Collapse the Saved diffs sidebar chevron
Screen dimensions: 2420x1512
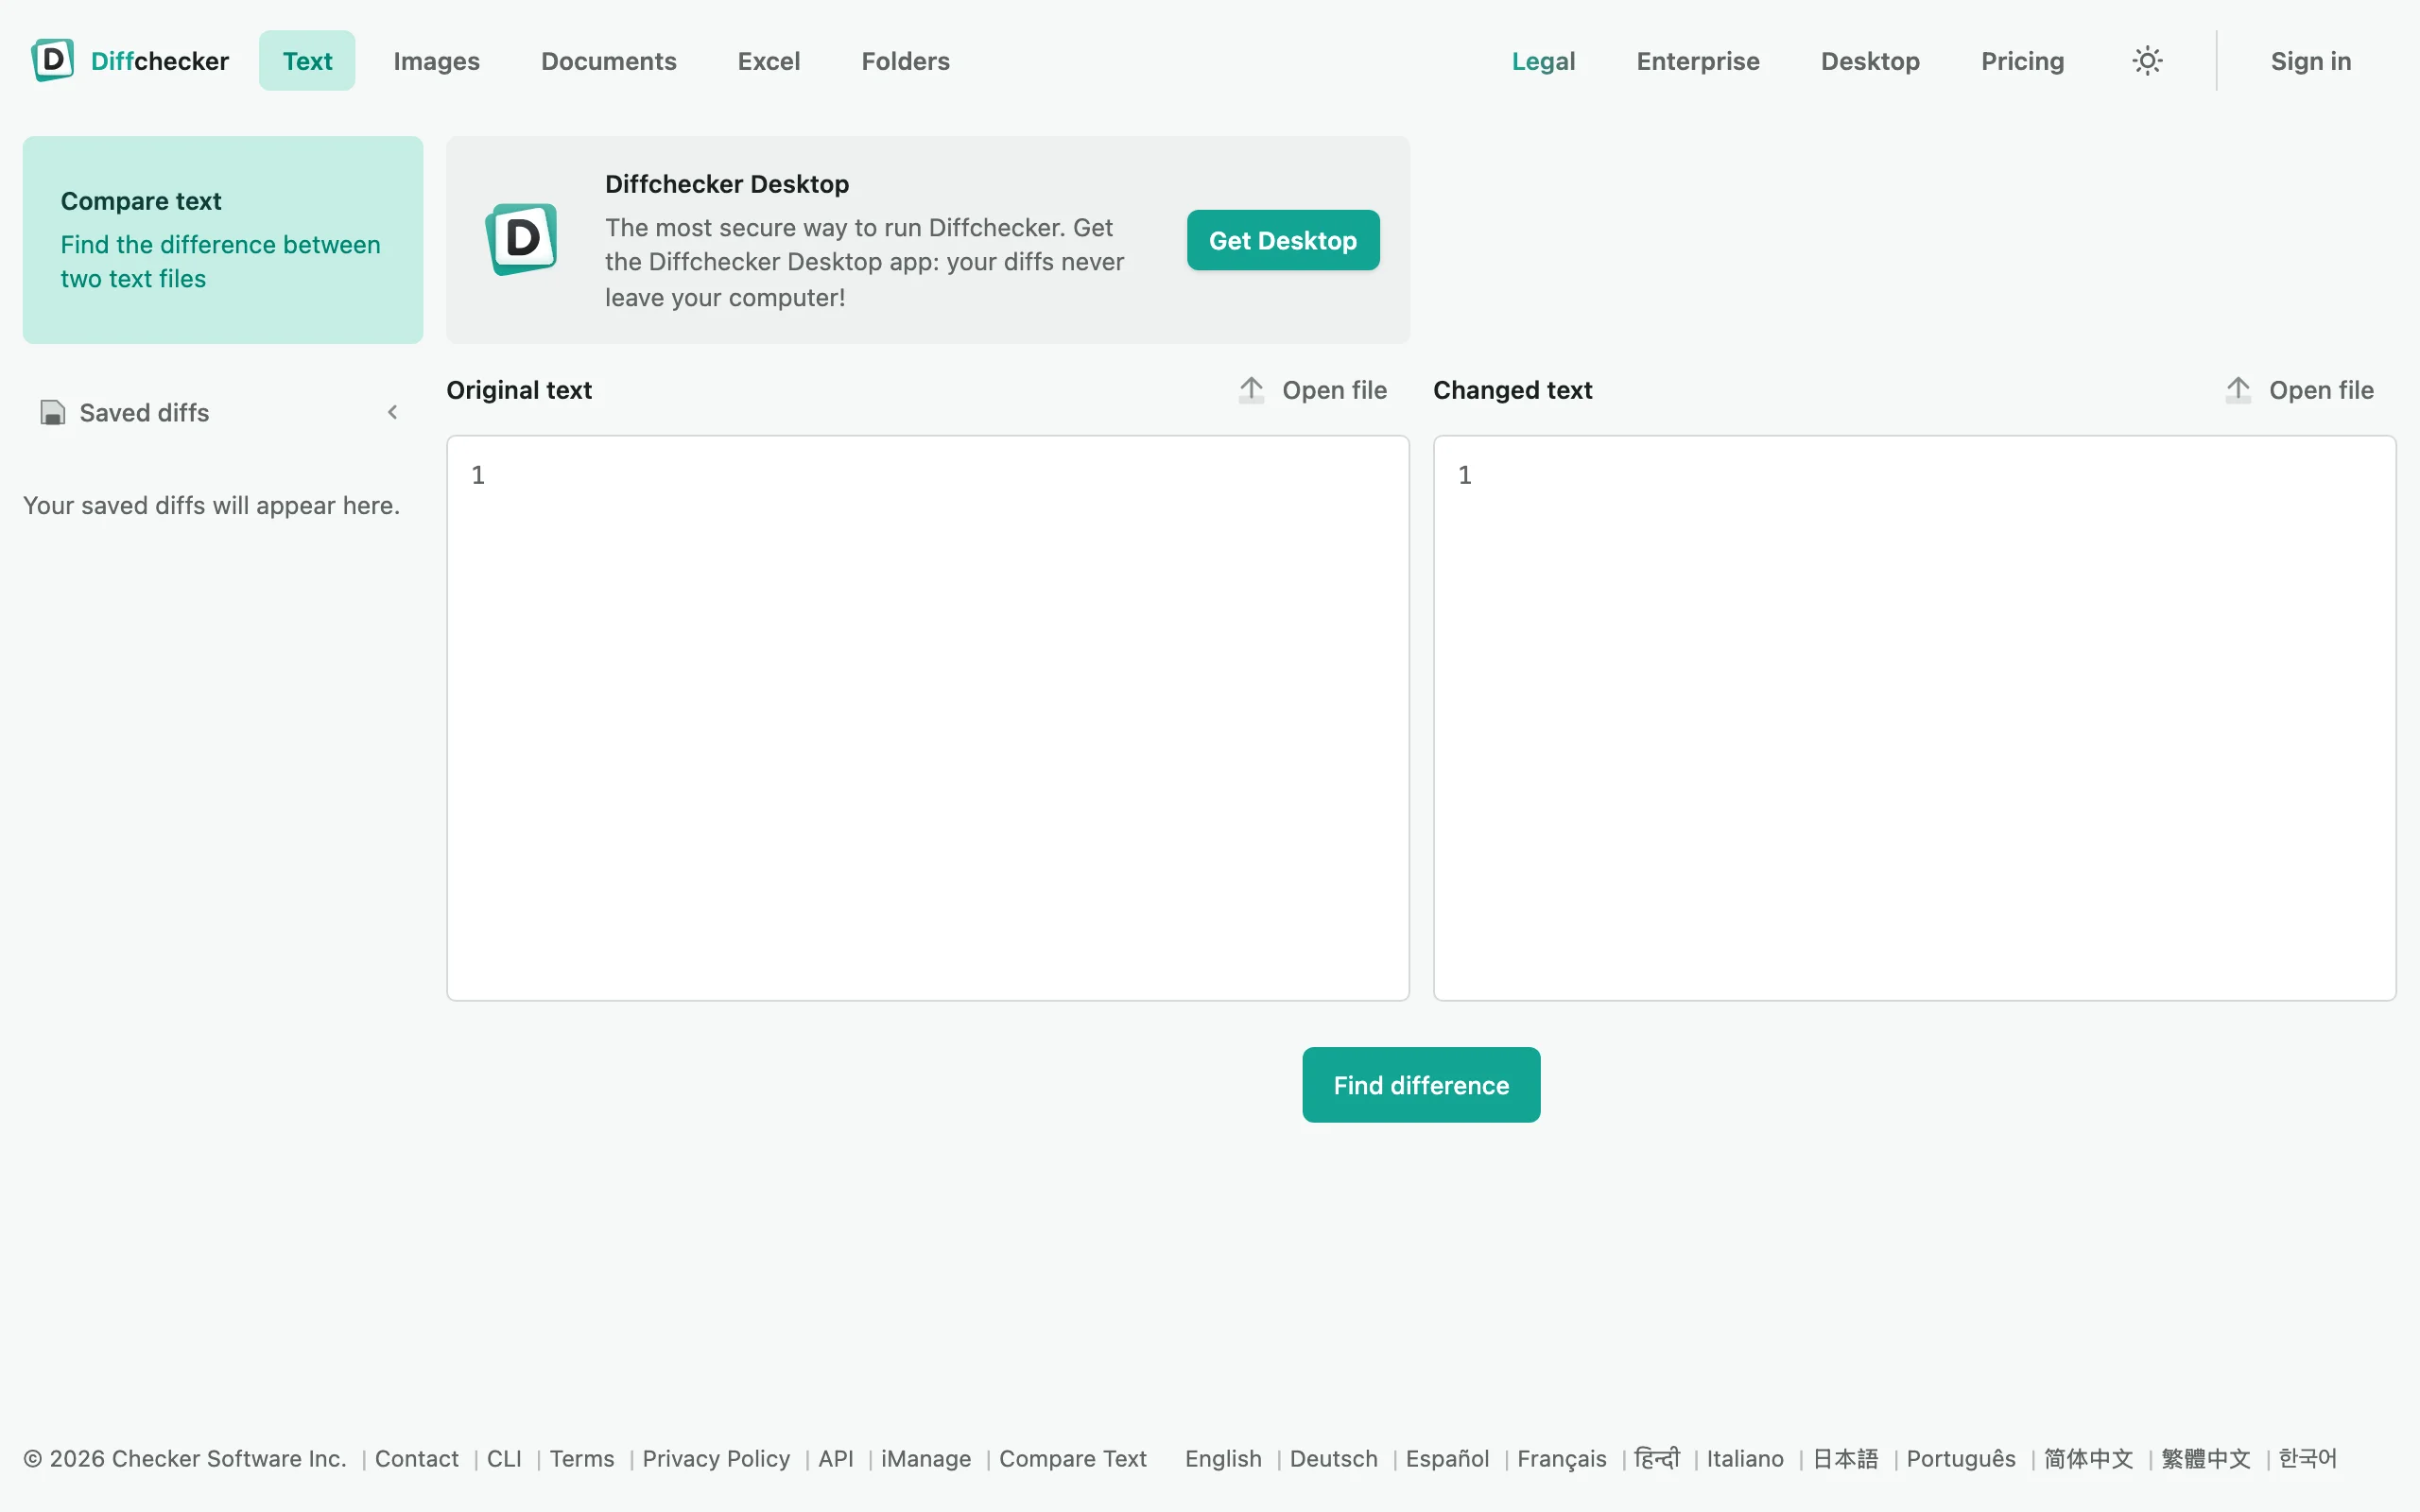(393, 412)
